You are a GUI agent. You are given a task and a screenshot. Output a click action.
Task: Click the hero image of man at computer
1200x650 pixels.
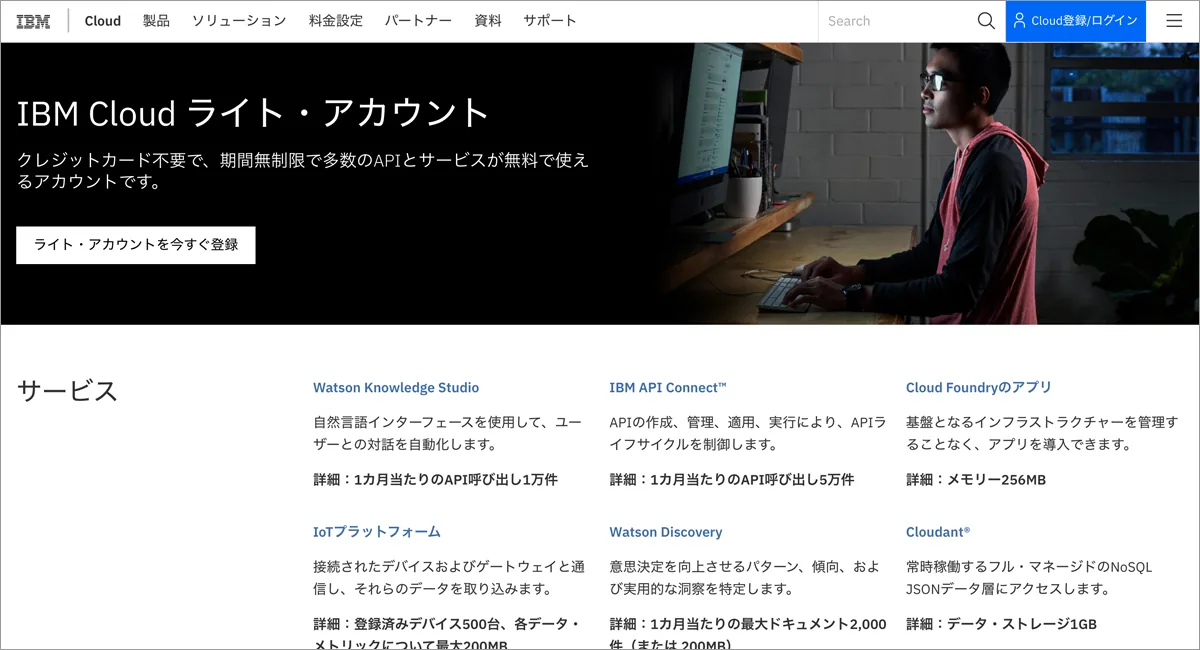pos(925,183)
